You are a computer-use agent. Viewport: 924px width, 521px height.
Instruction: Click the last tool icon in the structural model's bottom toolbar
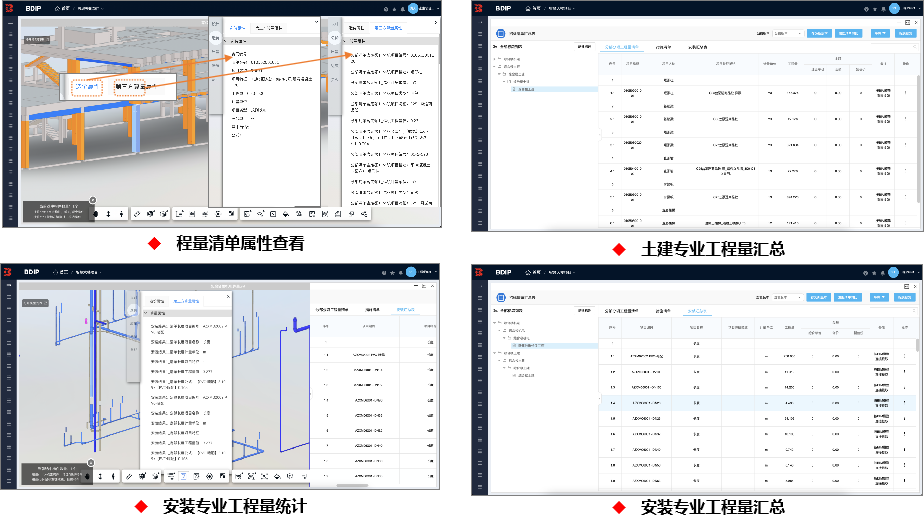[x=365, y=214]
